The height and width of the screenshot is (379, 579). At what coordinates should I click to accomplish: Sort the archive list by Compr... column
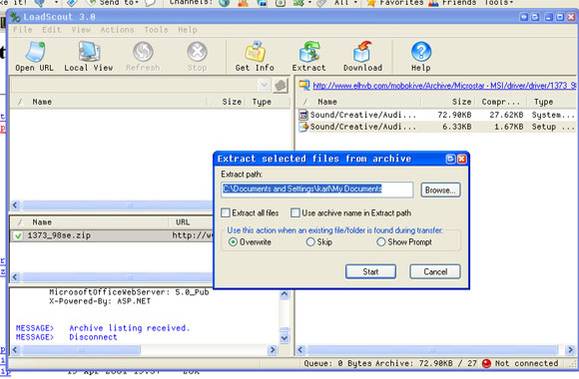click(x=500, y=102)
